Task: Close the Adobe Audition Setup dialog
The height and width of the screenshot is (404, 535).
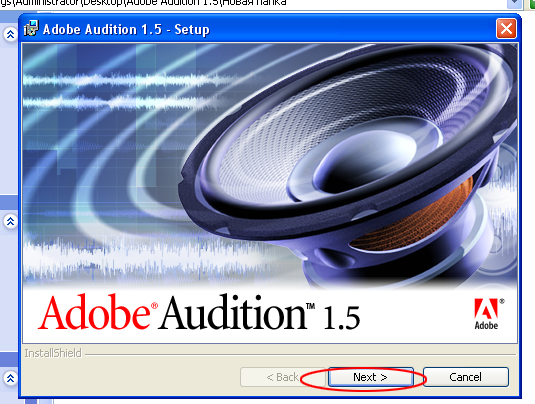Action: pyautogui.click(x=506, y=29)
